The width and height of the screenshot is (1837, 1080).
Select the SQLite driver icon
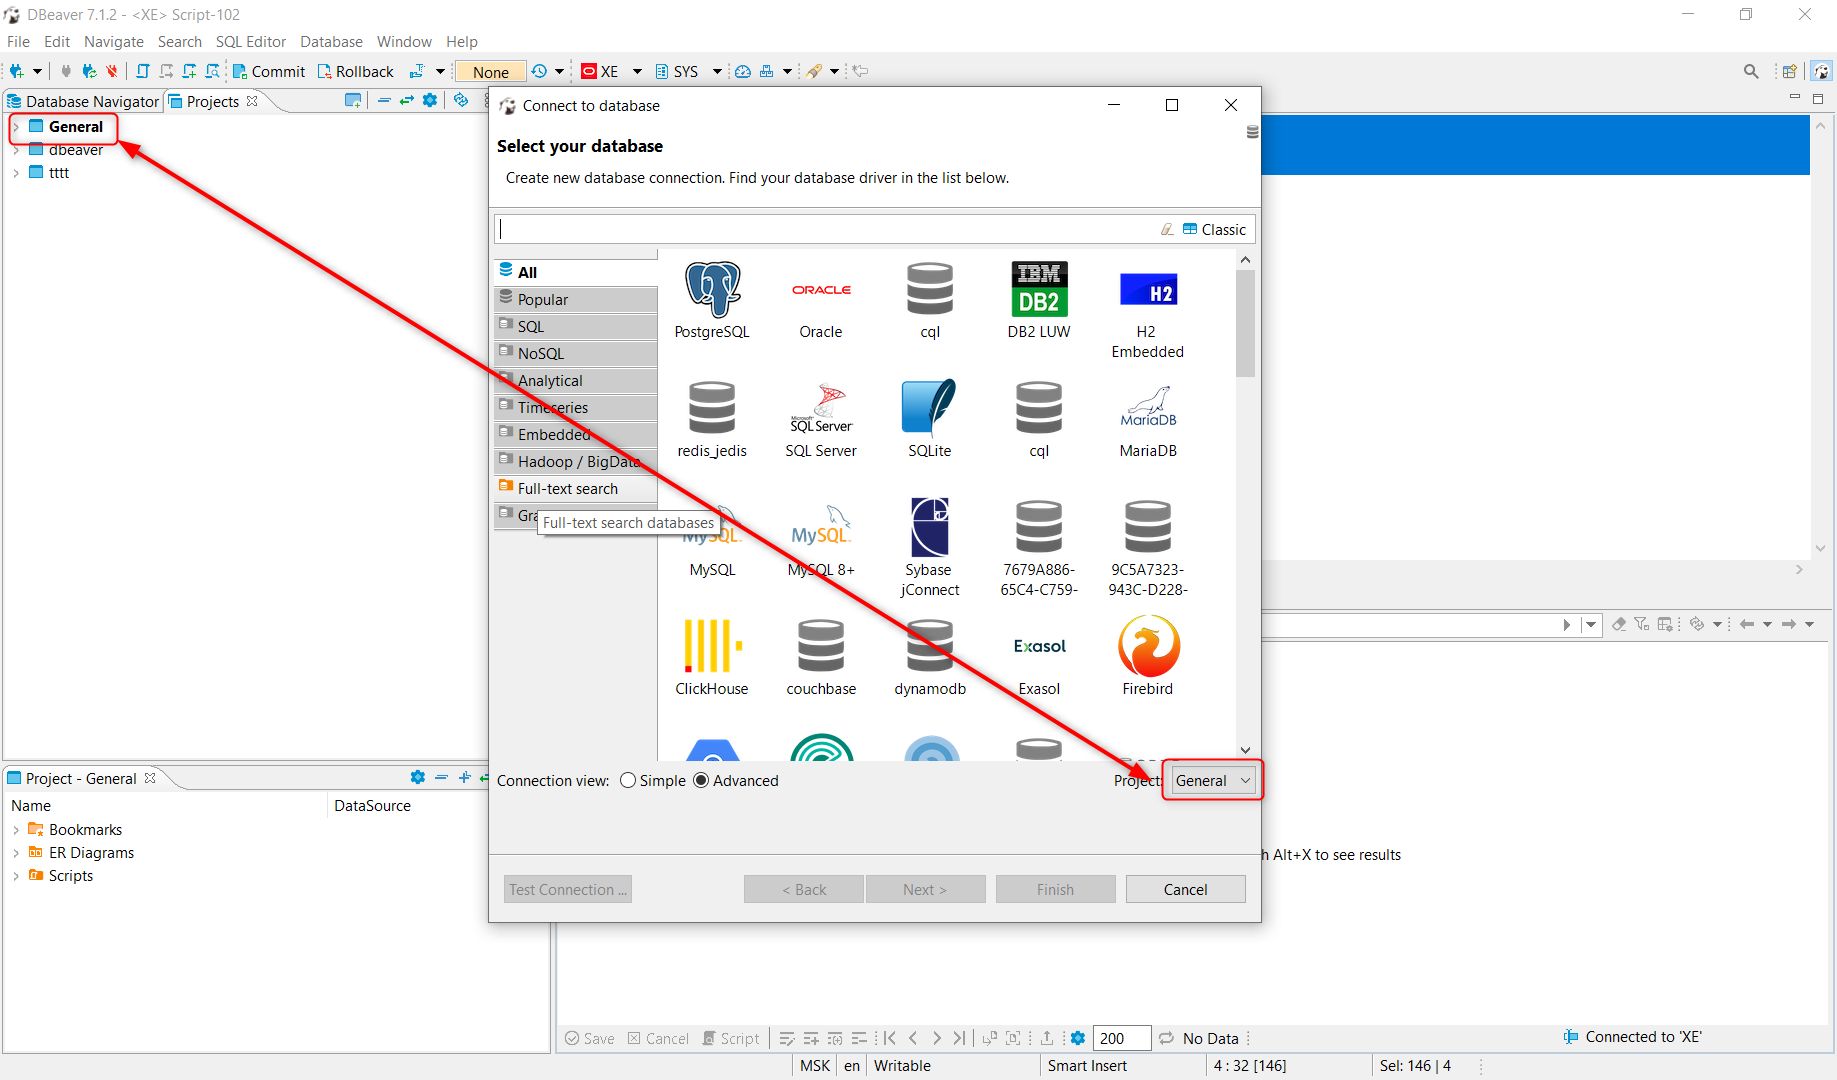pos(929,410)
